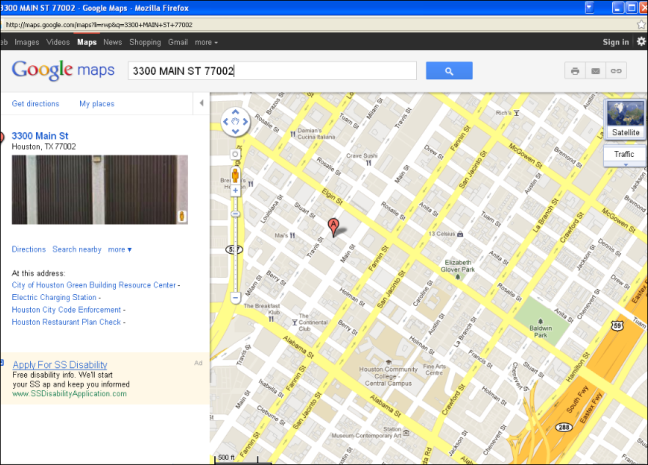The height and width of the screenshot is (465, 648).
Task: Toggle the Traffic layer
Action: [624, 154]
